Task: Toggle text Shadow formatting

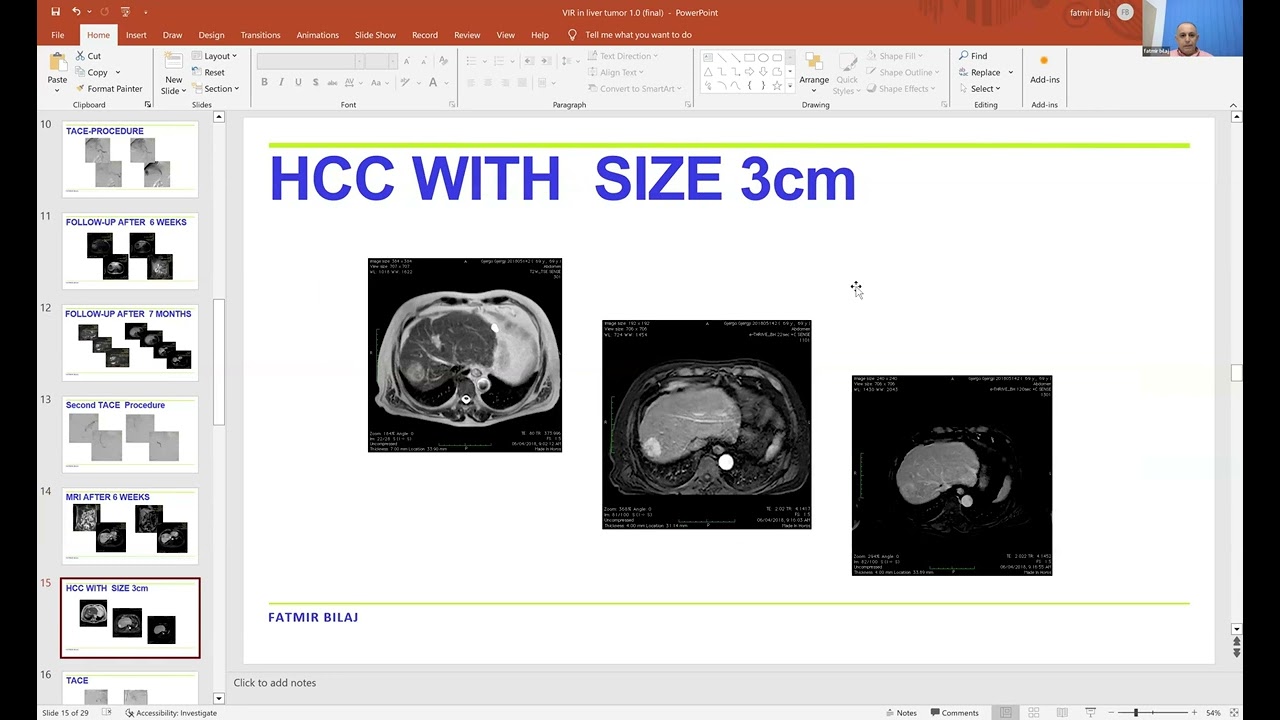Action: coord(315,82)
